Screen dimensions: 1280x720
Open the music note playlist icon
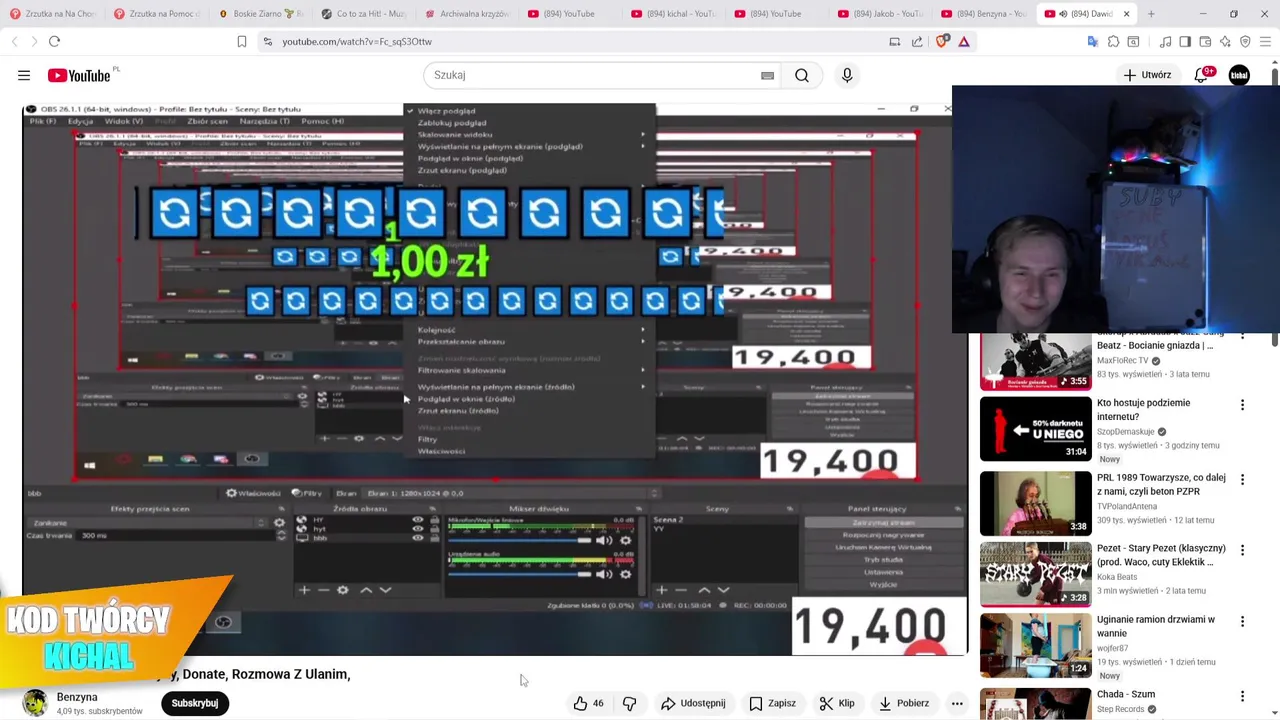pos(1165,41)
